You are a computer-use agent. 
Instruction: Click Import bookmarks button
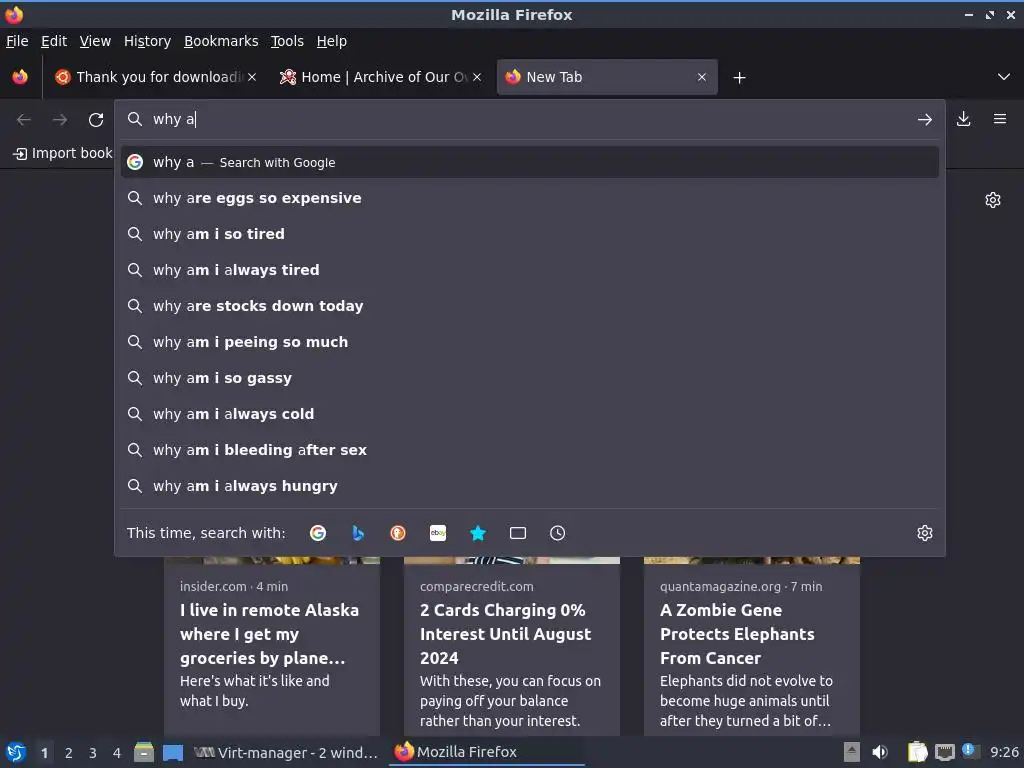coord(63,153)
